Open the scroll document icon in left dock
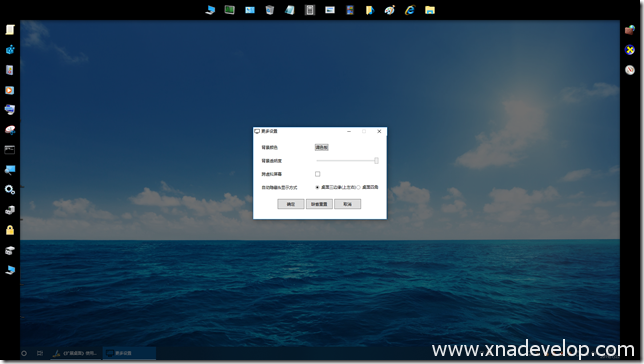The image size is (644, 364). (10, 30)
